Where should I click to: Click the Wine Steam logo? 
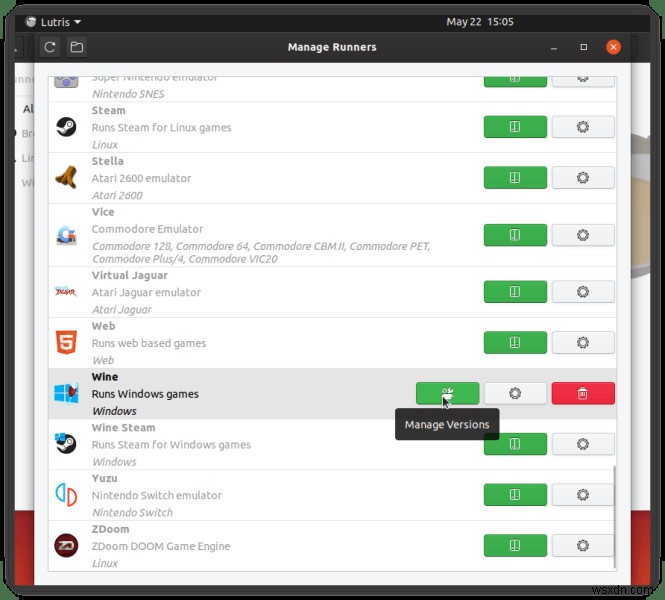[x=66, y=444]
